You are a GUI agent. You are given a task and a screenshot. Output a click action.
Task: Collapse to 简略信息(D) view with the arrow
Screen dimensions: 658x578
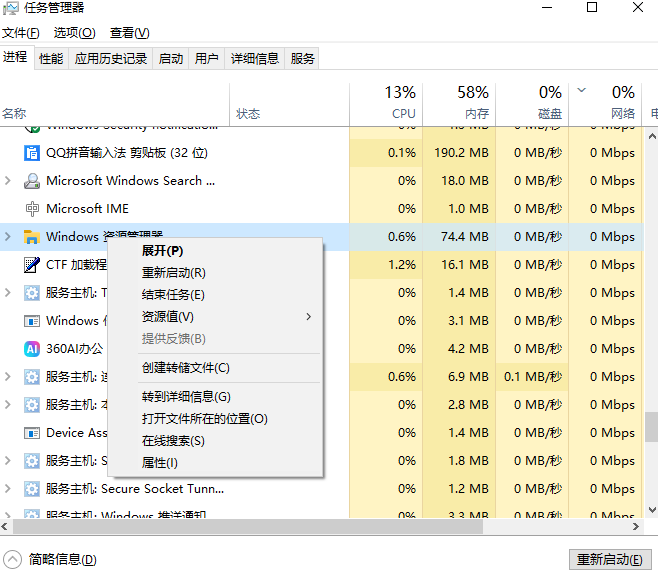point(12,560)
